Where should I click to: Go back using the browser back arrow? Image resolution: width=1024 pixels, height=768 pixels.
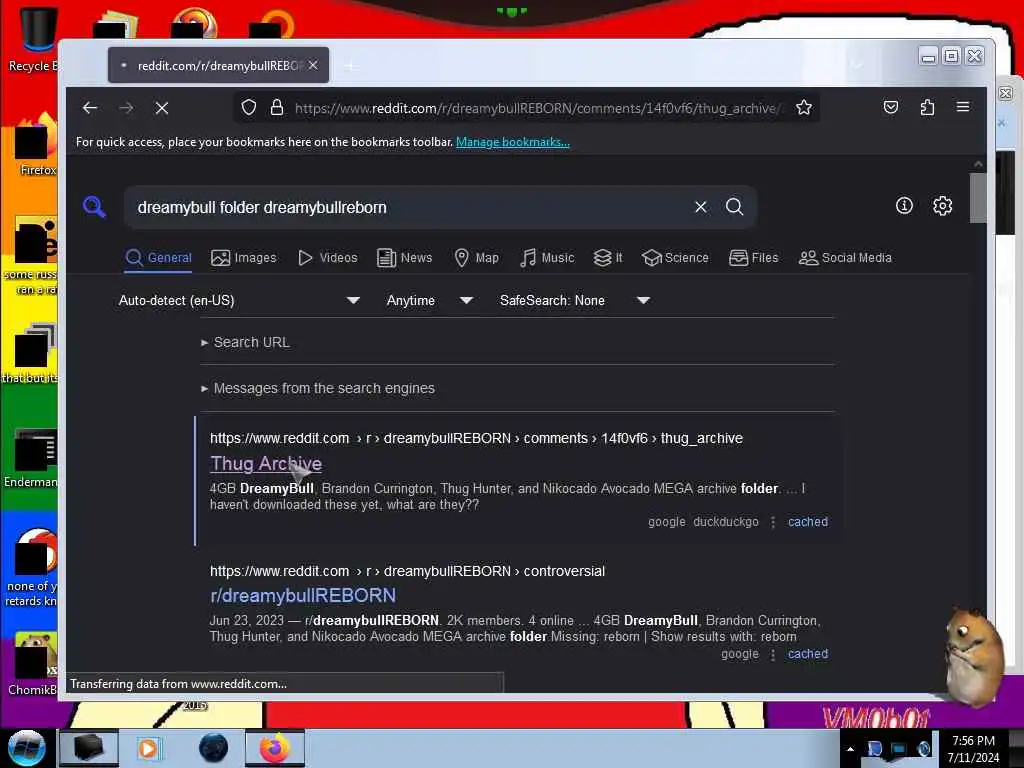pos(90,108)
